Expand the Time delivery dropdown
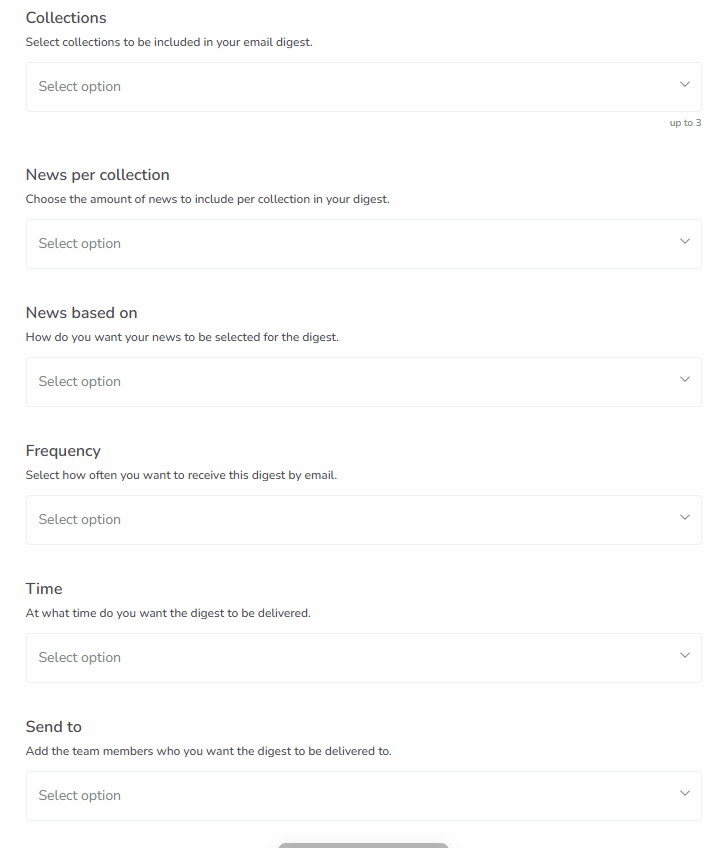 coord(363,657)
